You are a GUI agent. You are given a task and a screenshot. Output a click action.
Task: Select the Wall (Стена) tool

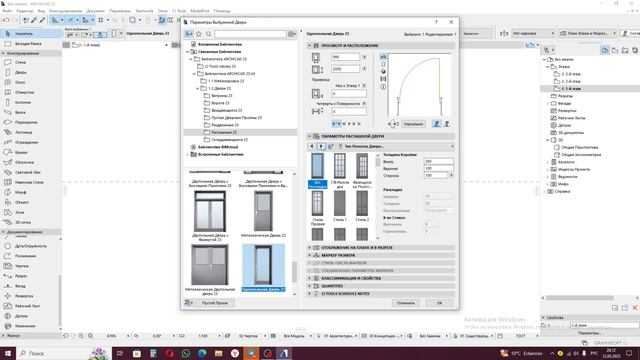pos(31,62)
